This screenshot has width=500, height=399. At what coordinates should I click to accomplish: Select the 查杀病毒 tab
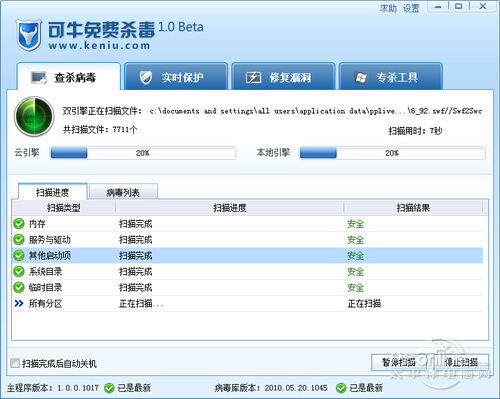[69, 76]
